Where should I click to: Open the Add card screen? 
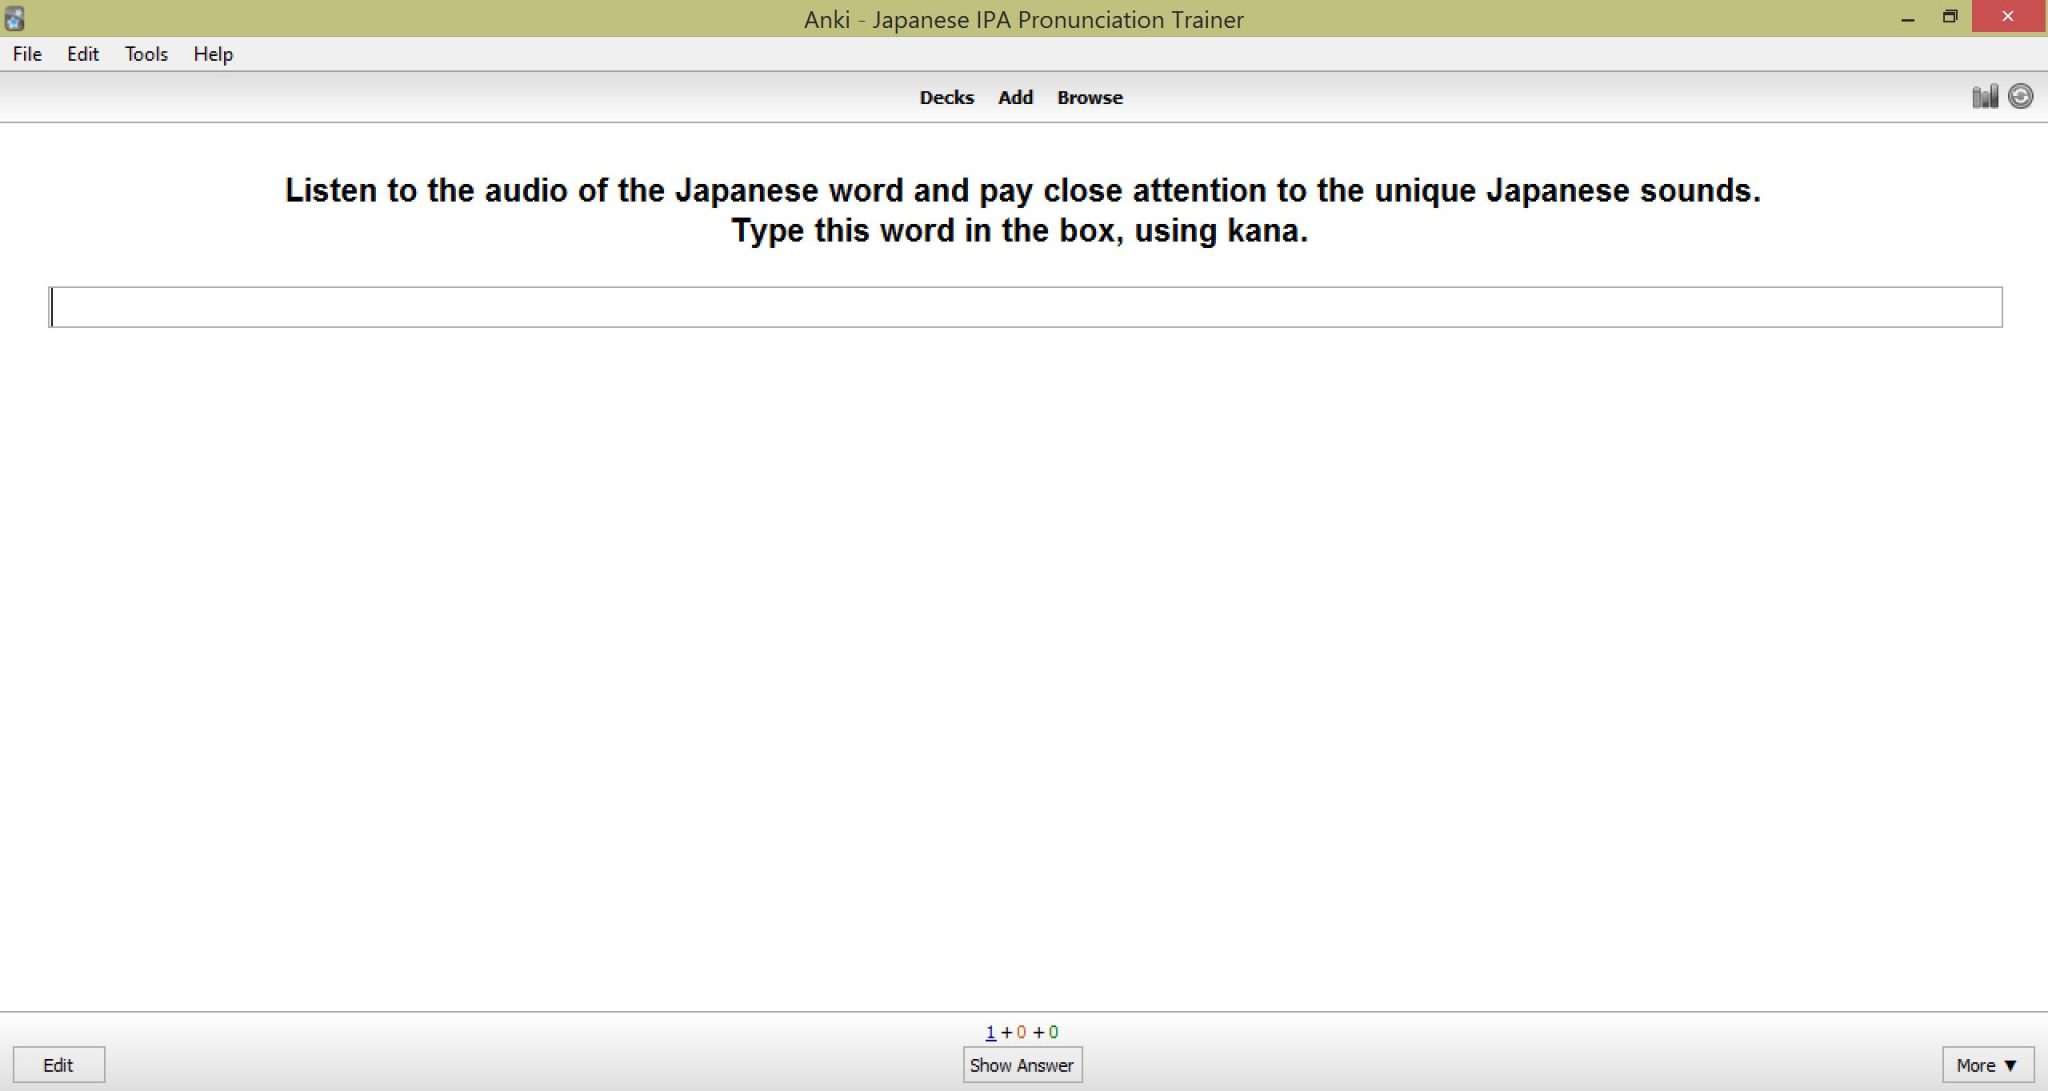point(1014,97)
